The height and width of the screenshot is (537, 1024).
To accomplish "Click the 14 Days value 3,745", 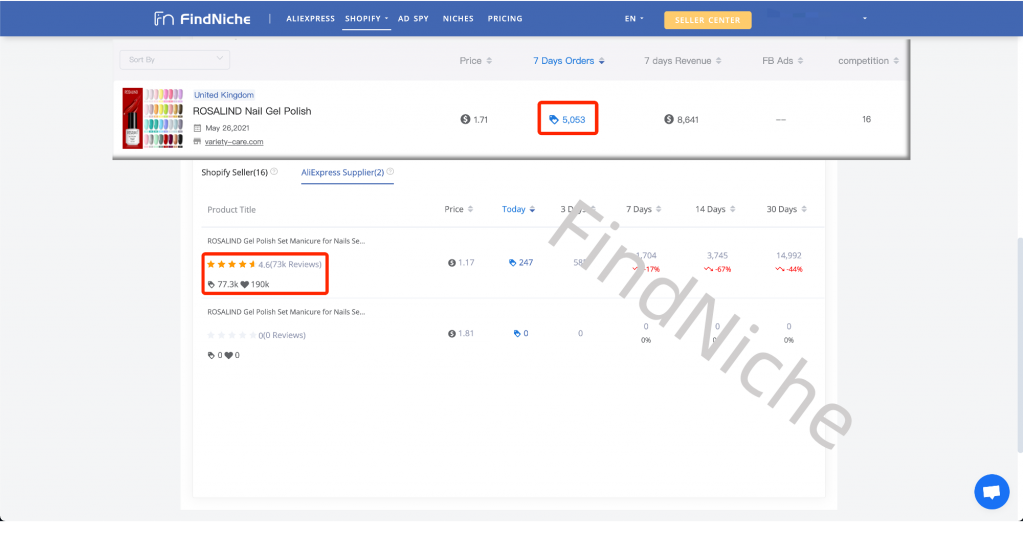I will click(717, 255).
